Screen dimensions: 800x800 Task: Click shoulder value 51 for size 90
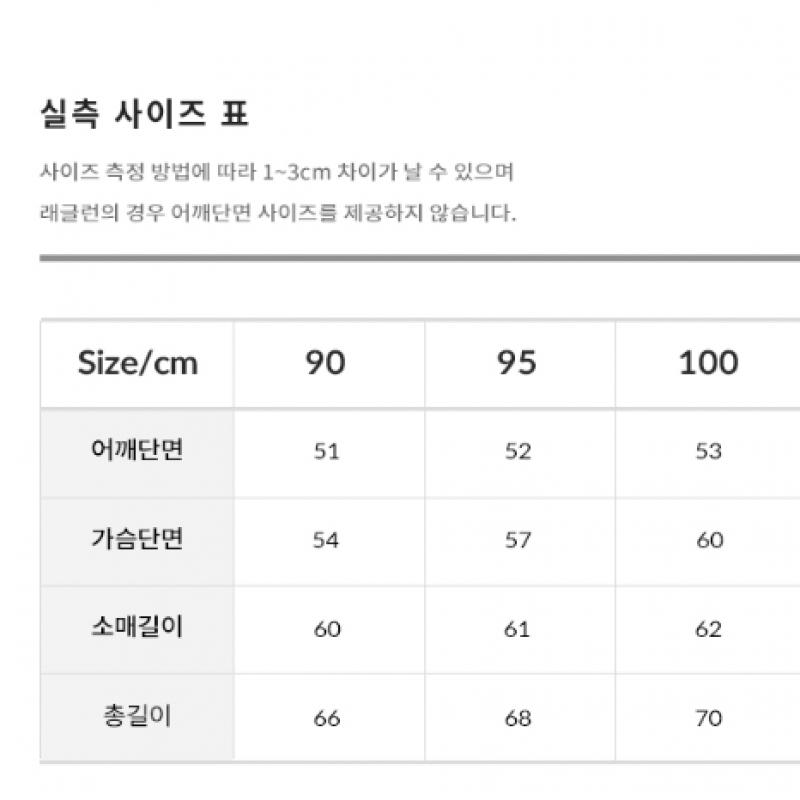326,451
